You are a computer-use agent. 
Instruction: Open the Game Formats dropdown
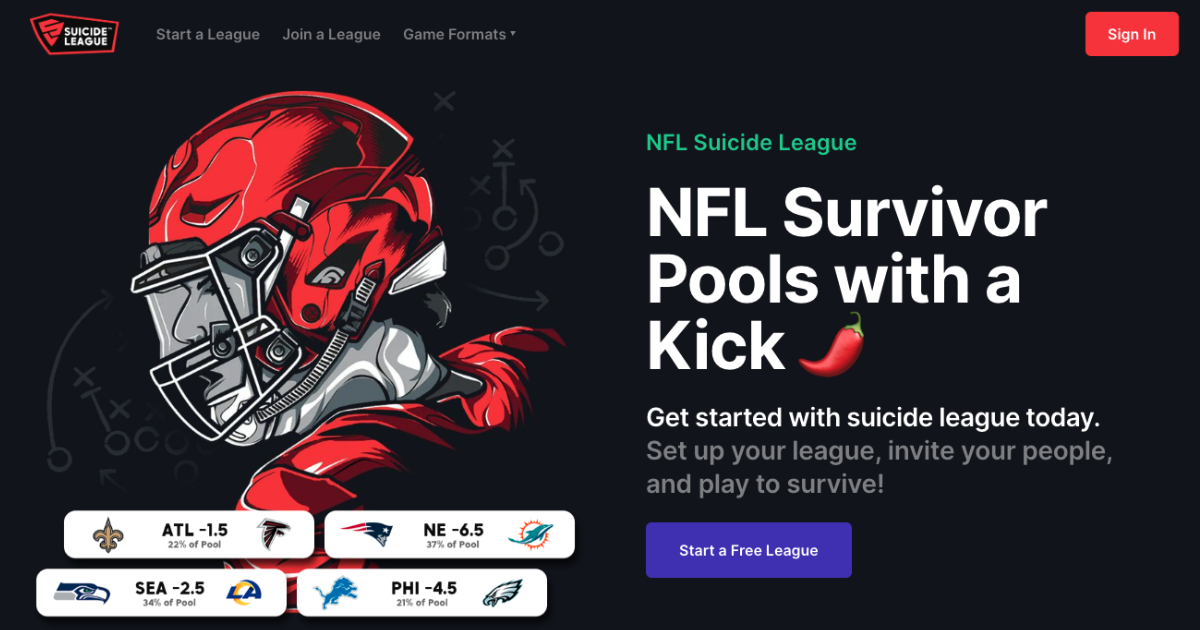point(454,33)
